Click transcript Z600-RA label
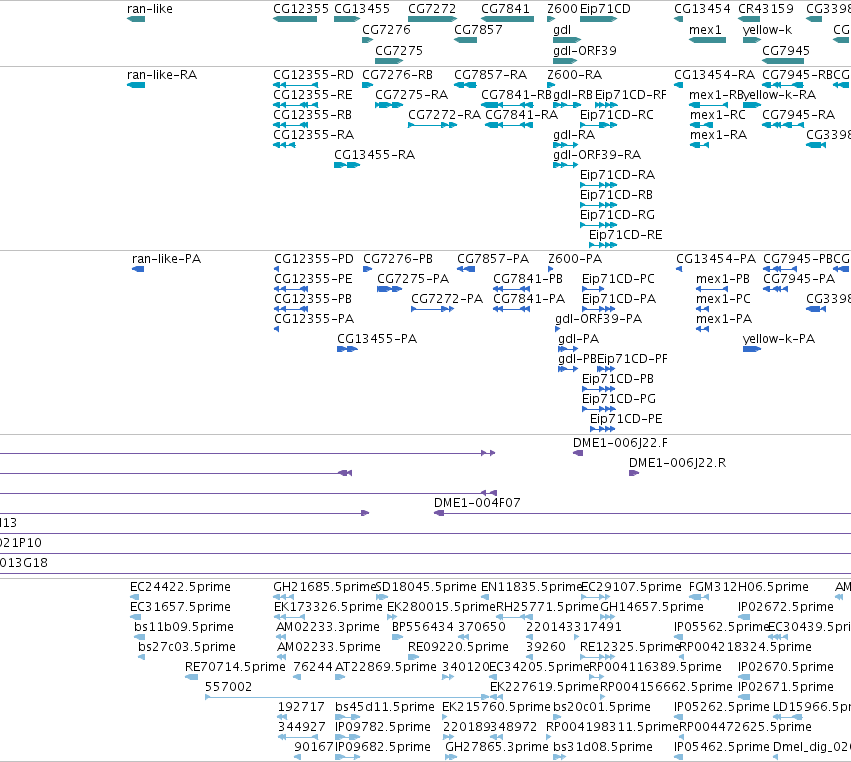Viewport: 851px width, 762px height. (575, 75)
